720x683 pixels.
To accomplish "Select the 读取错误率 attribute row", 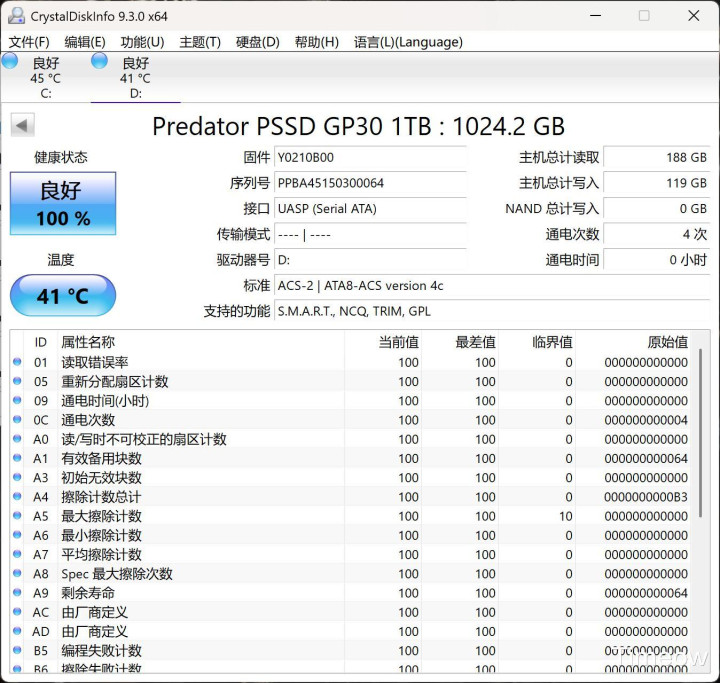I will (350, 362).
